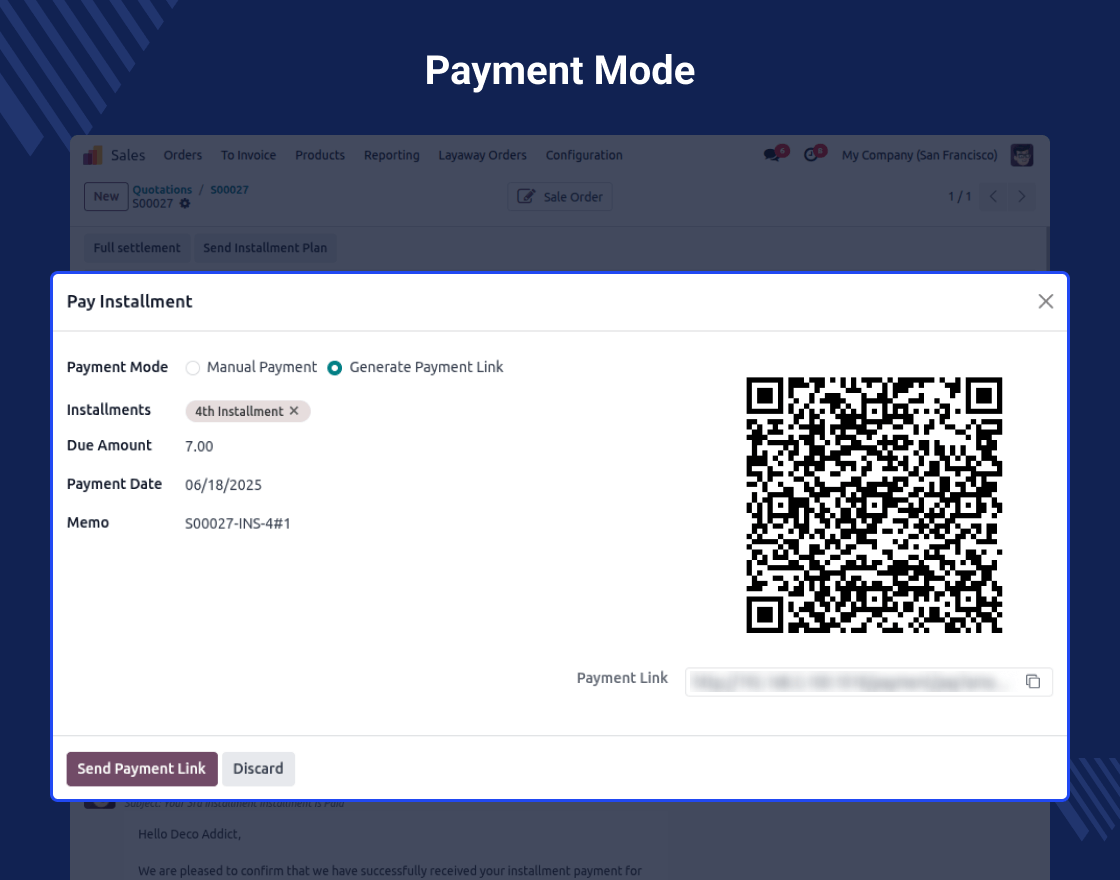Click the Full settlement button
The height and width of the screenshot is (880, 1120).
(137, 248)
